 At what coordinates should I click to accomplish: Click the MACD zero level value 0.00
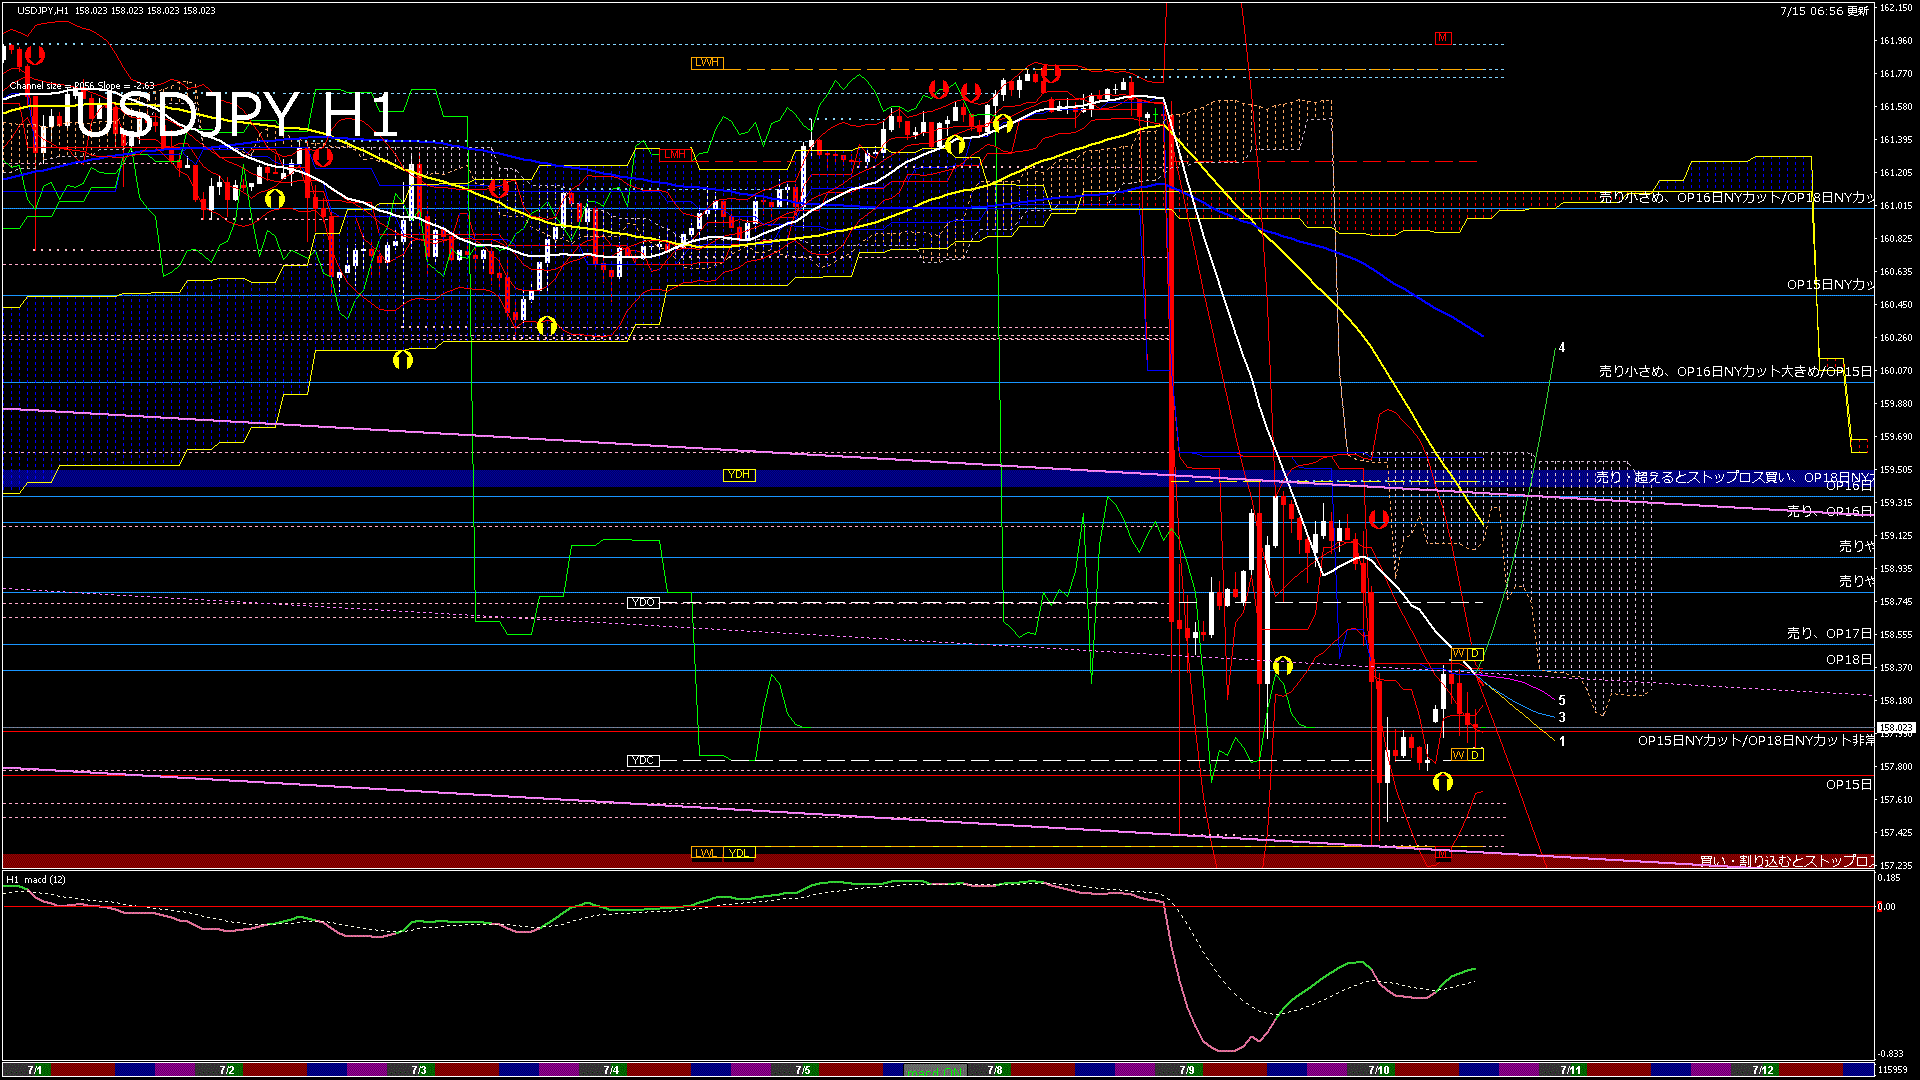click(1886, 908)
